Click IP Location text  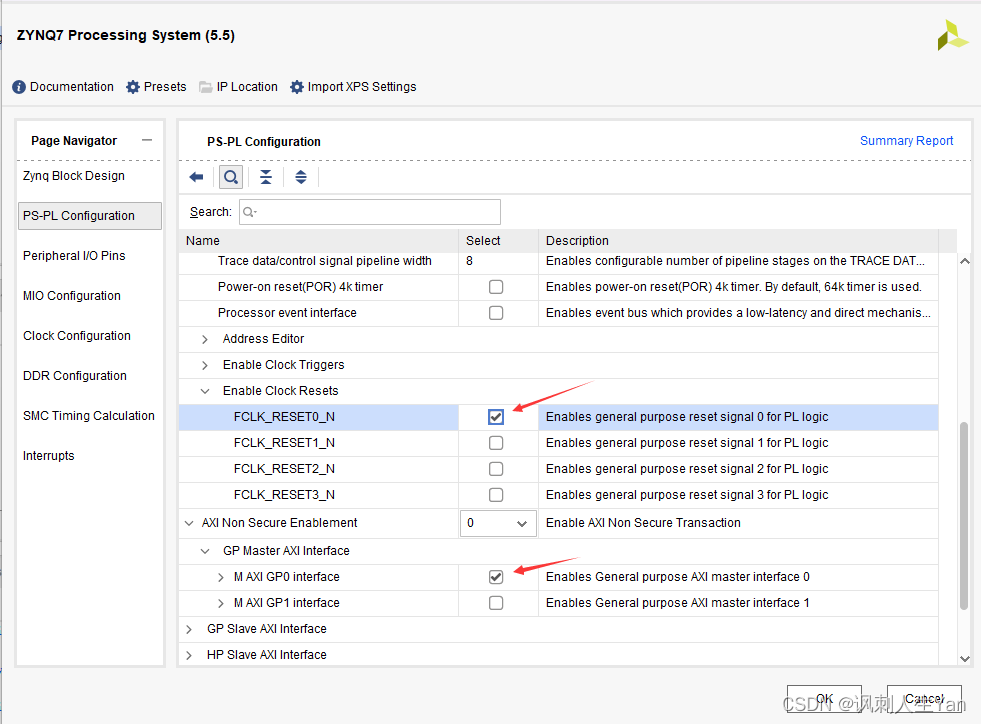[x=247, y=87]
